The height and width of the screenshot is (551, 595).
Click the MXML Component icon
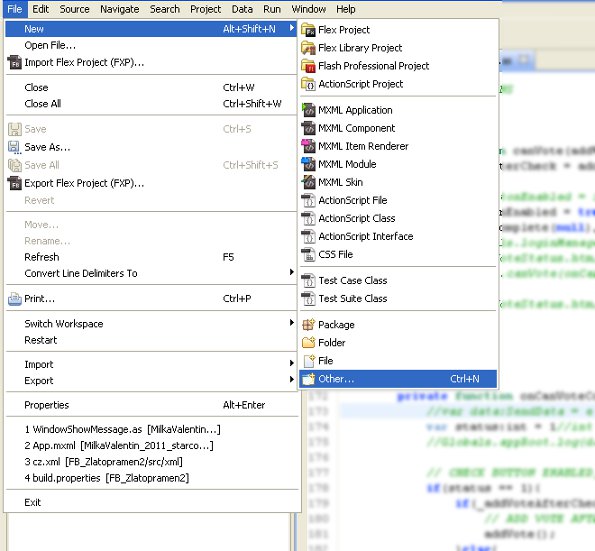(x=308, y=128)
